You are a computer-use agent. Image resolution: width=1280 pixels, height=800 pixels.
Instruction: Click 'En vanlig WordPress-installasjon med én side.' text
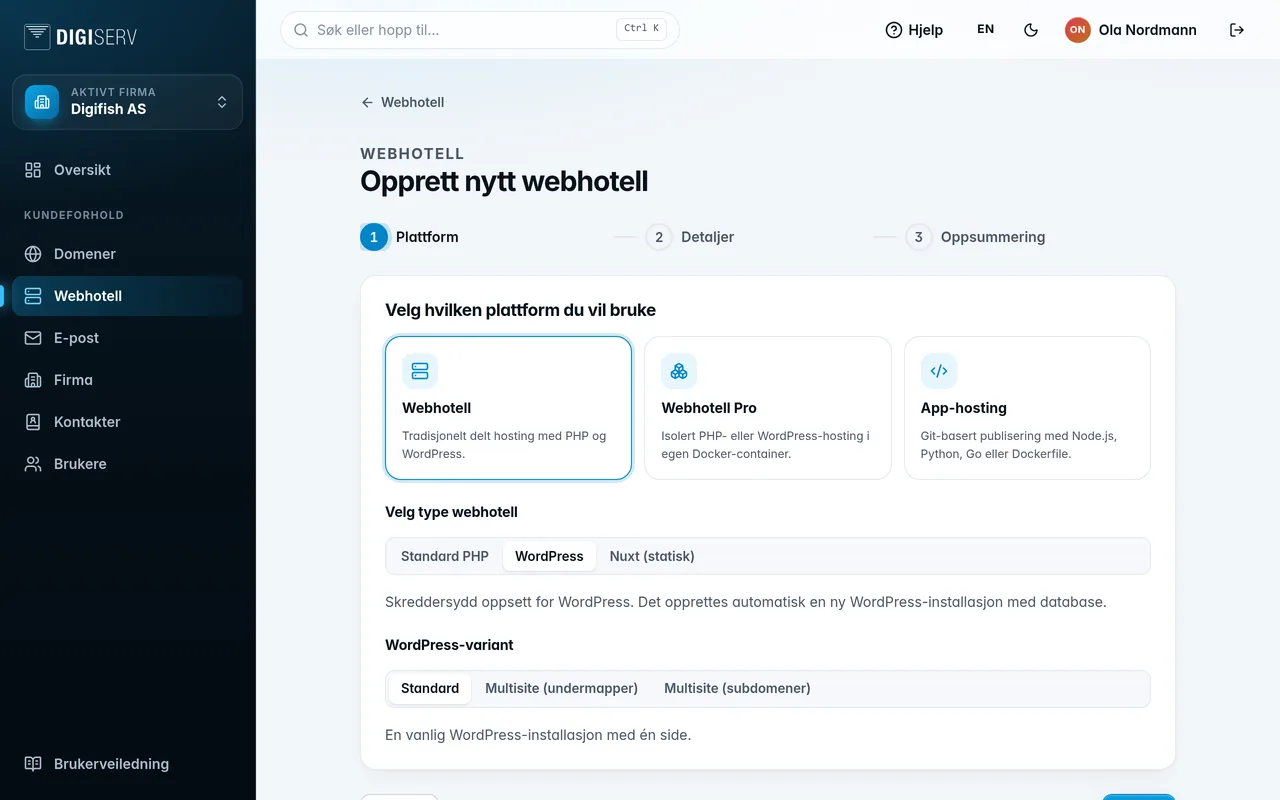coord(538,735)
